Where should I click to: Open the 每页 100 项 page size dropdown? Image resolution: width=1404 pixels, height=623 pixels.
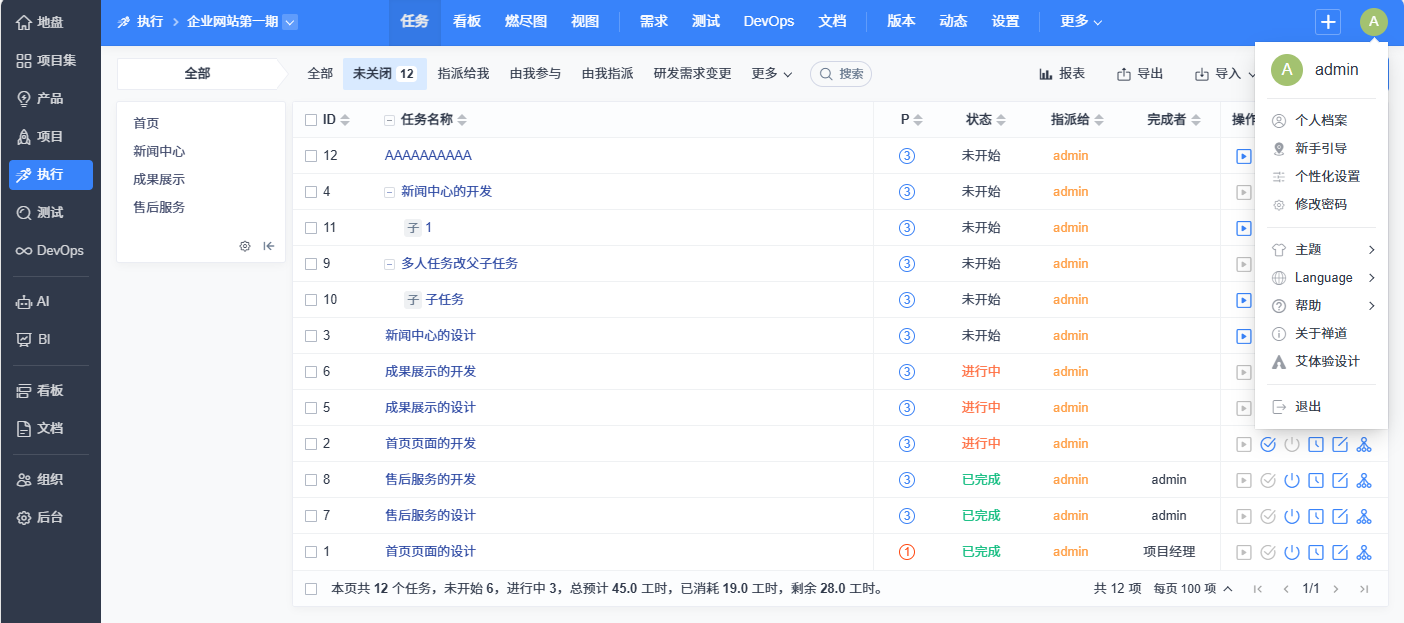pyautogui.click(x=1192, y=589)
